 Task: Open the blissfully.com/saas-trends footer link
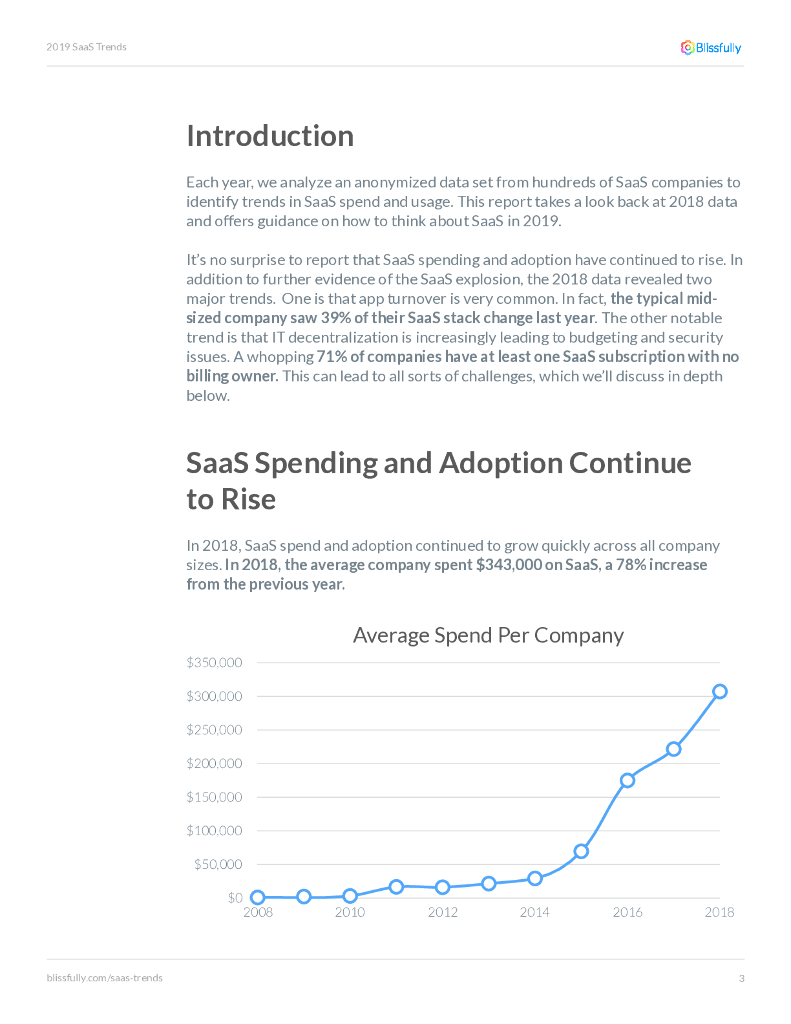pyautogui.click(x=104, y=977)
